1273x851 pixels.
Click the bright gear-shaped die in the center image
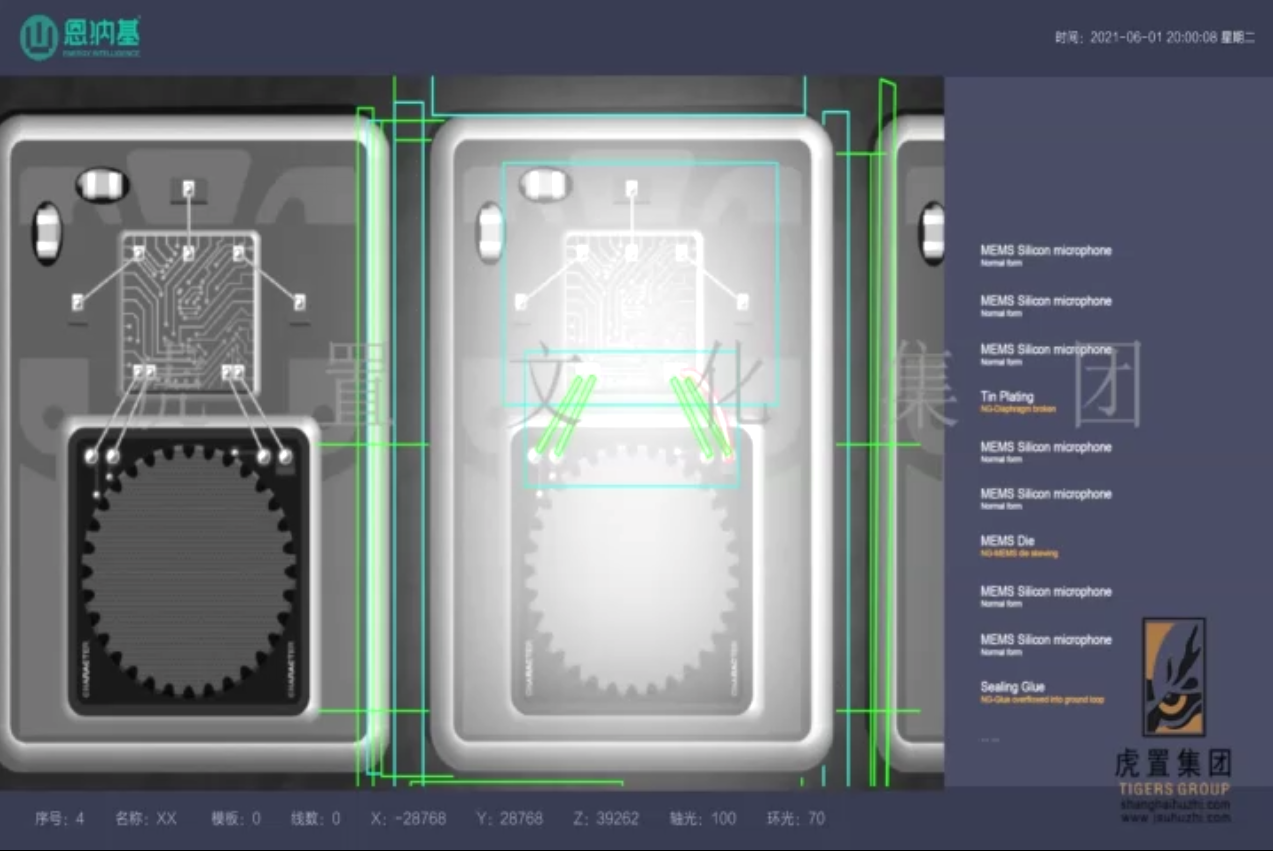click(631, 570)
